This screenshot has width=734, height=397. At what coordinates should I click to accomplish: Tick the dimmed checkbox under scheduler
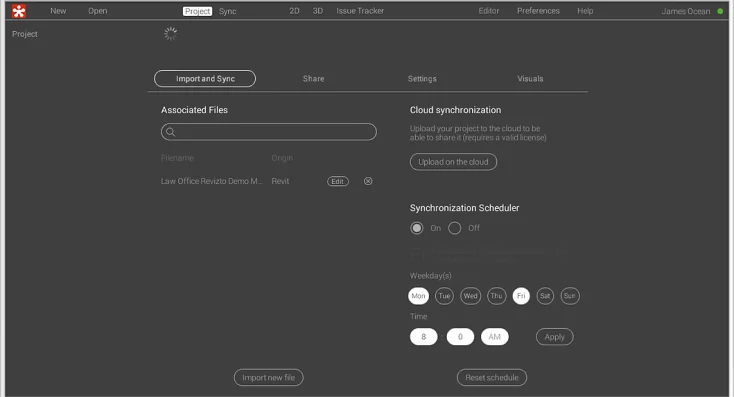[x=416, y=256]
